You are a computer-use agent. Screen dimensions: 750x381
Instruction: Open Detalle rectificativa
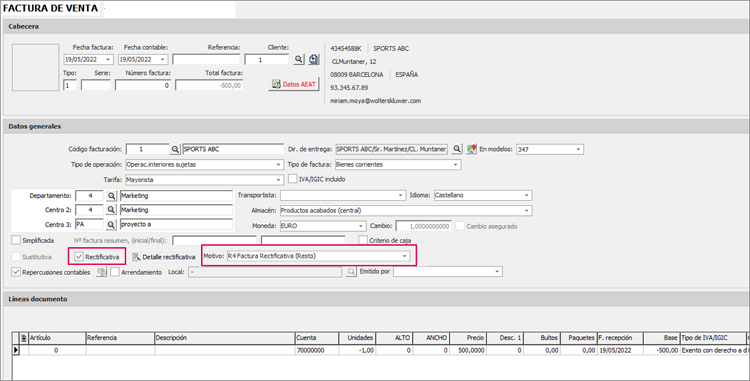[164, 257]
